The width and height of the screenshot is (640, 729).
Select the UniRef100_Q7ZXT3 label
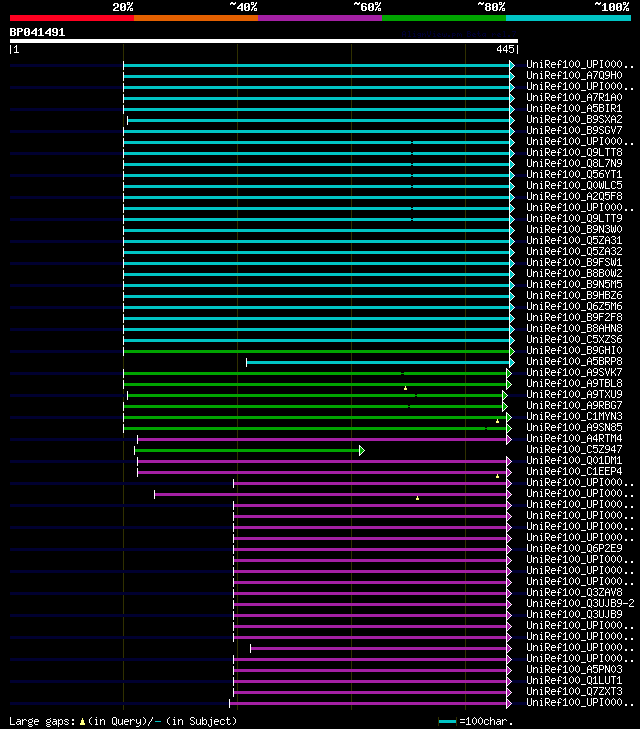click(x=574, y=691)
